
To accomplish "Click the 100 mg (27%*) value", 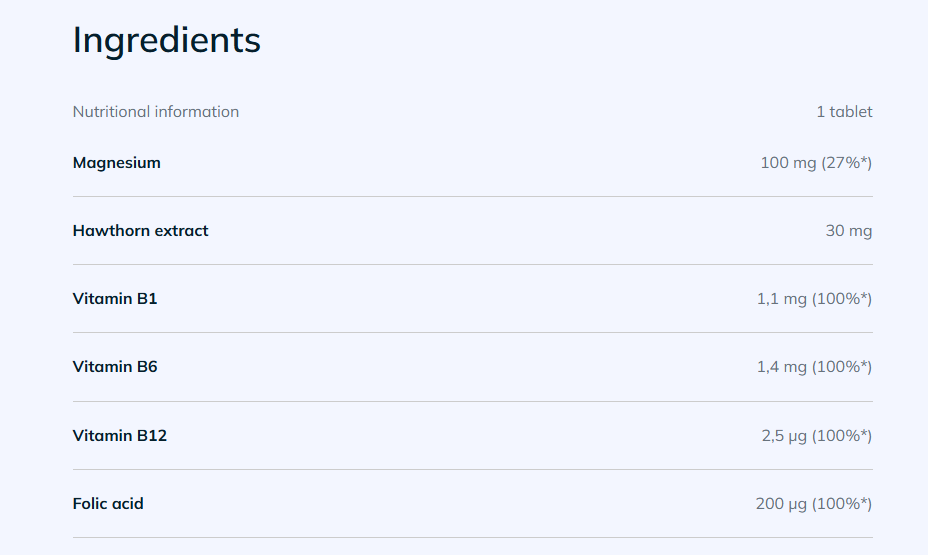I will [816, 163].
